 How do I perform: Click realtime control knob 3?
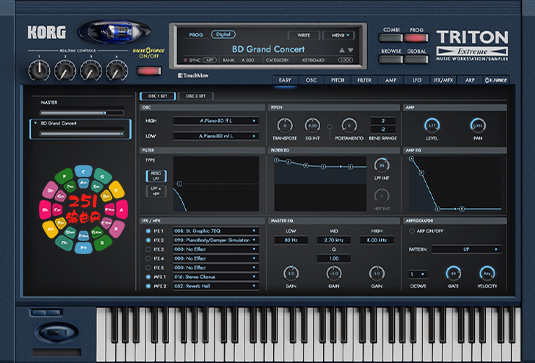(x=91, y=70)
